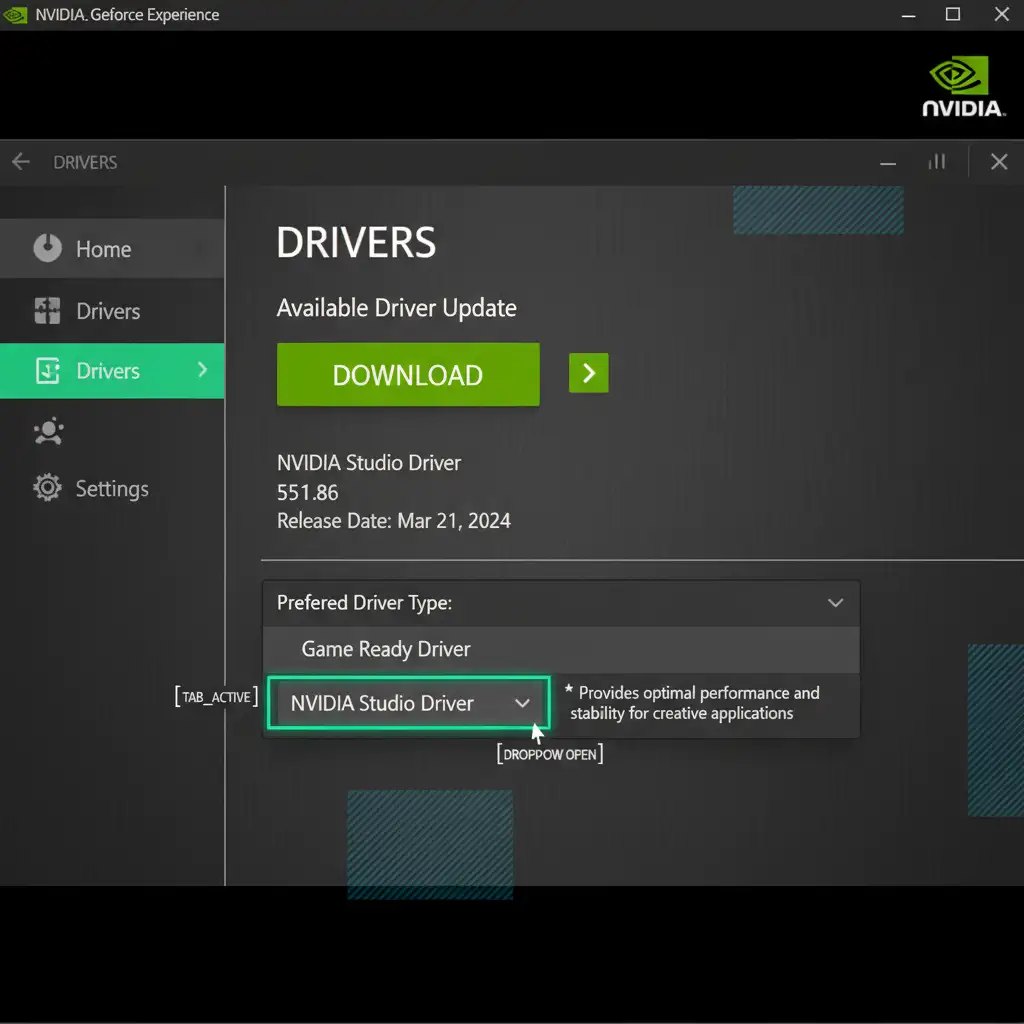
Task: Minimize the inner DRIVERS panel
Action: [x=889, y=162]
